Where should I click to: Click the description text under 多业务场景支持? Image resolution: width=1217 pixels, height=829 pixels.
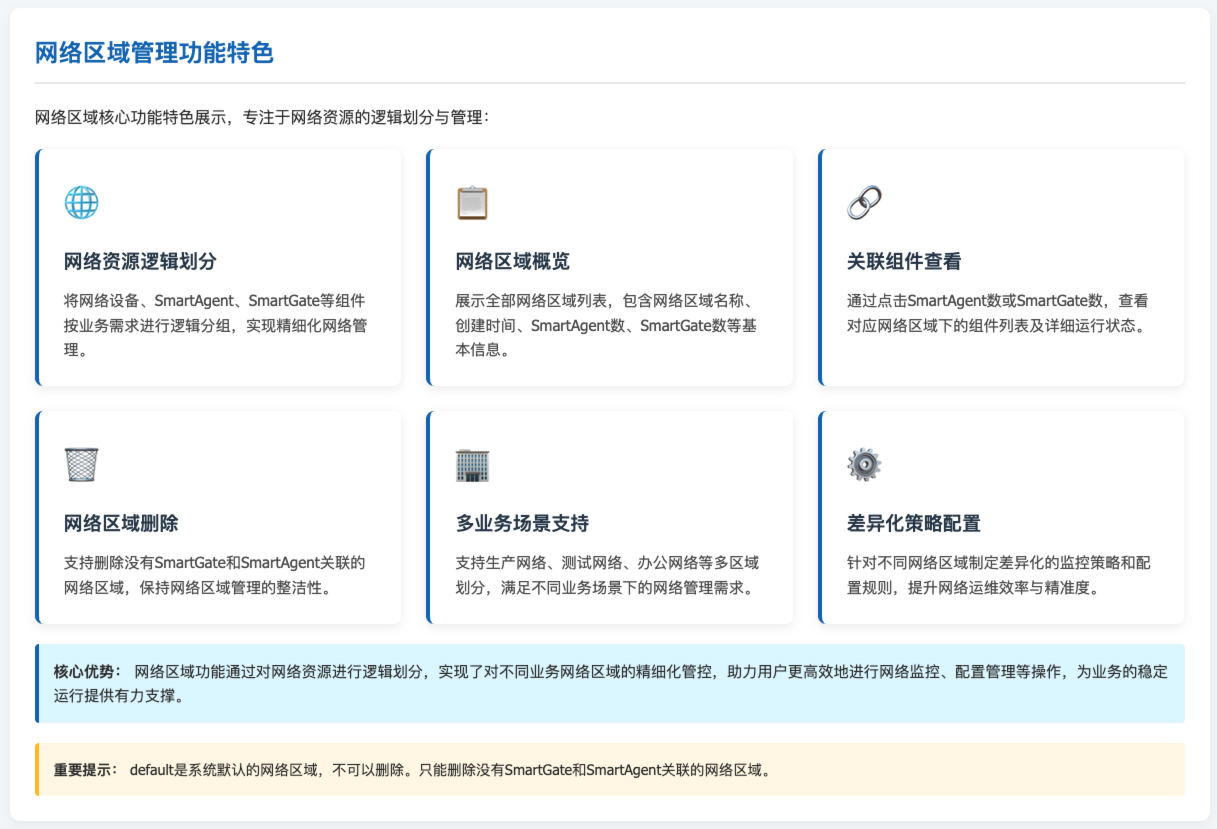pyautogui.click(x=607, y=575)
